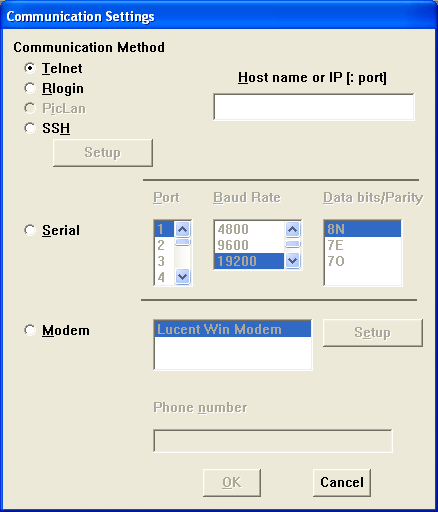The image size is (438, 512).
Task: Select 7E in Data bits/Parity list
Action: click(362, 245)
